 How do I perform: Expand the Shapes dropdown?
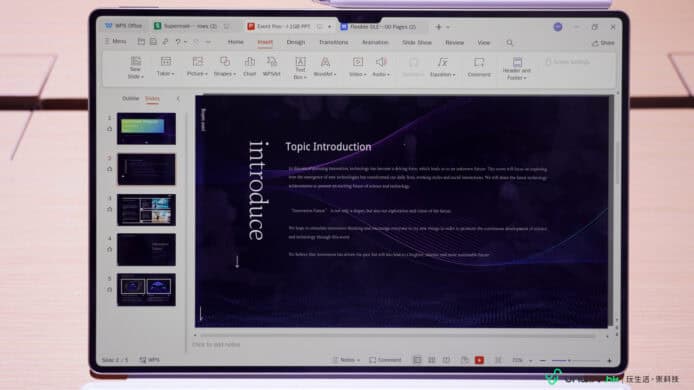[x=225, y=67]
